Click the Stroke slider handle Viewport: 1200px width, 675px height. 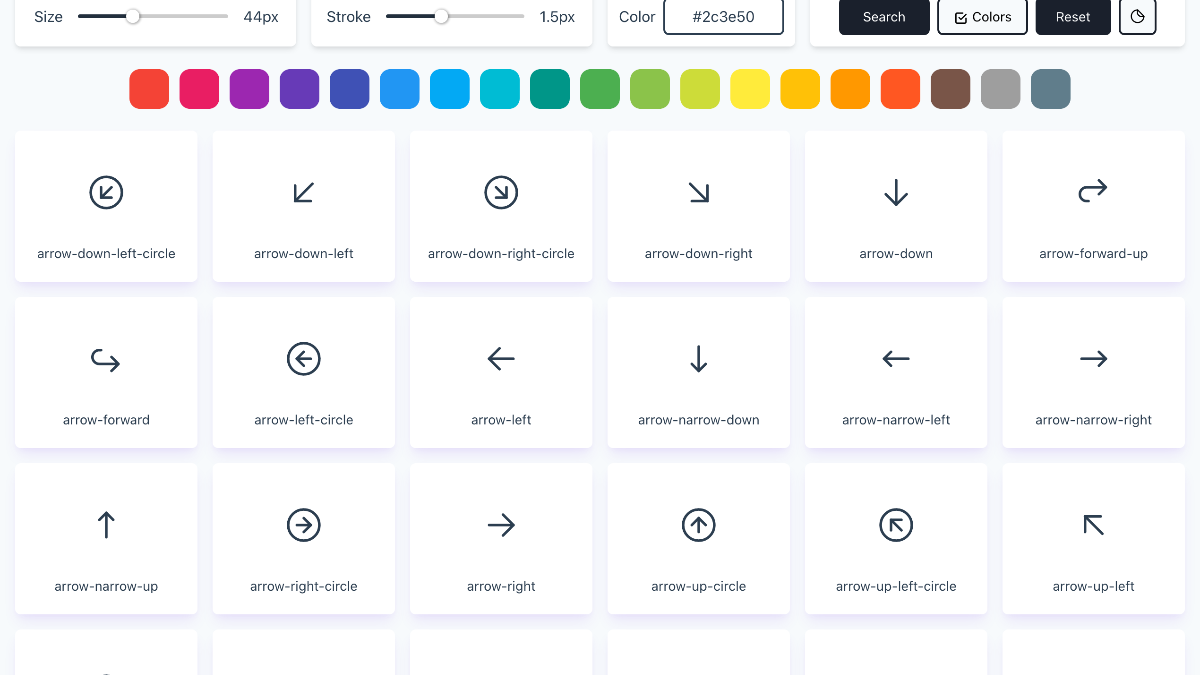tap(441, 16)
